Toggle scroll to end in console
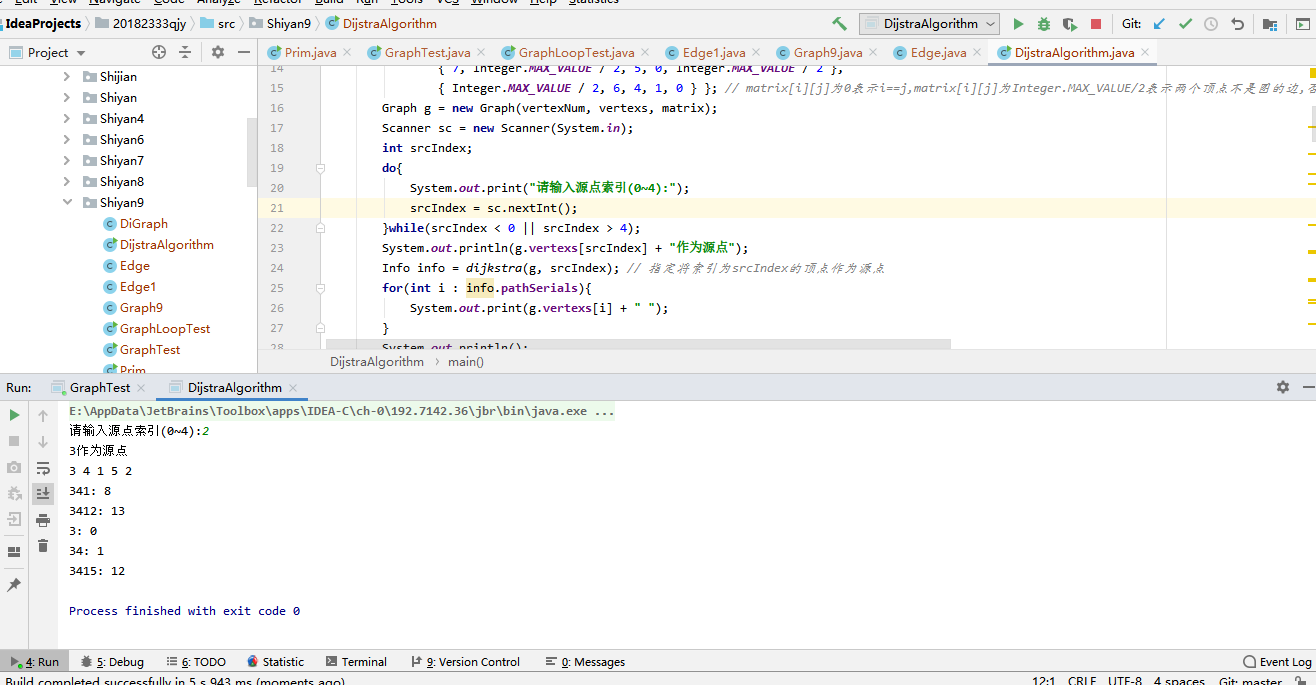This screenshot has height=685, width=1316. pyautogui.click(x=43, y=493)
